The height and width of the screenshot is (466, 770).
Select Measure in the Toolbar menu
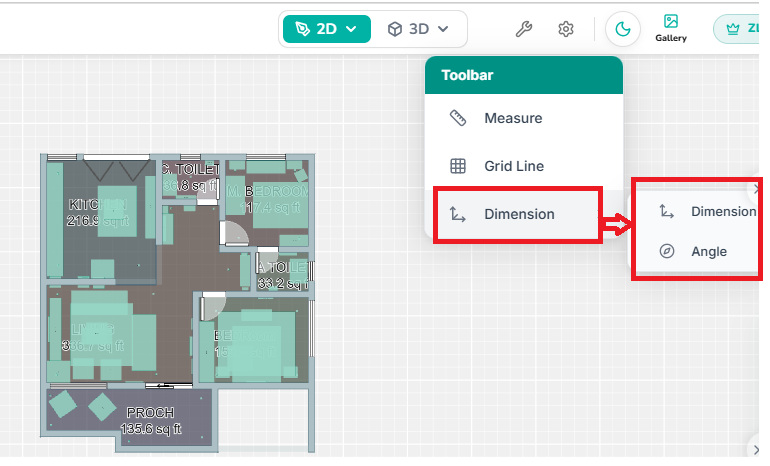524,118
